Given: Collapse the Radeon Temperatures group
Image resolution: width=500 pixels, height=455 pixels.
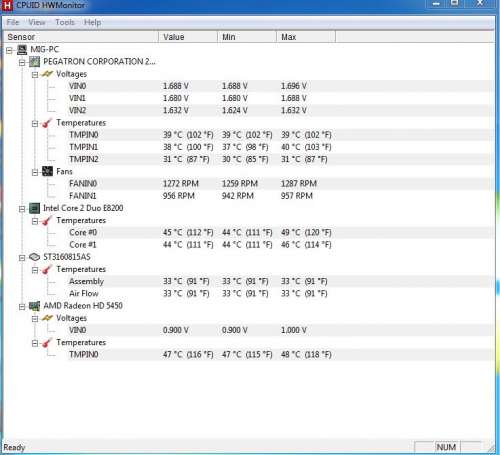Looking at the screenshot, I should (x=35, y=343).
